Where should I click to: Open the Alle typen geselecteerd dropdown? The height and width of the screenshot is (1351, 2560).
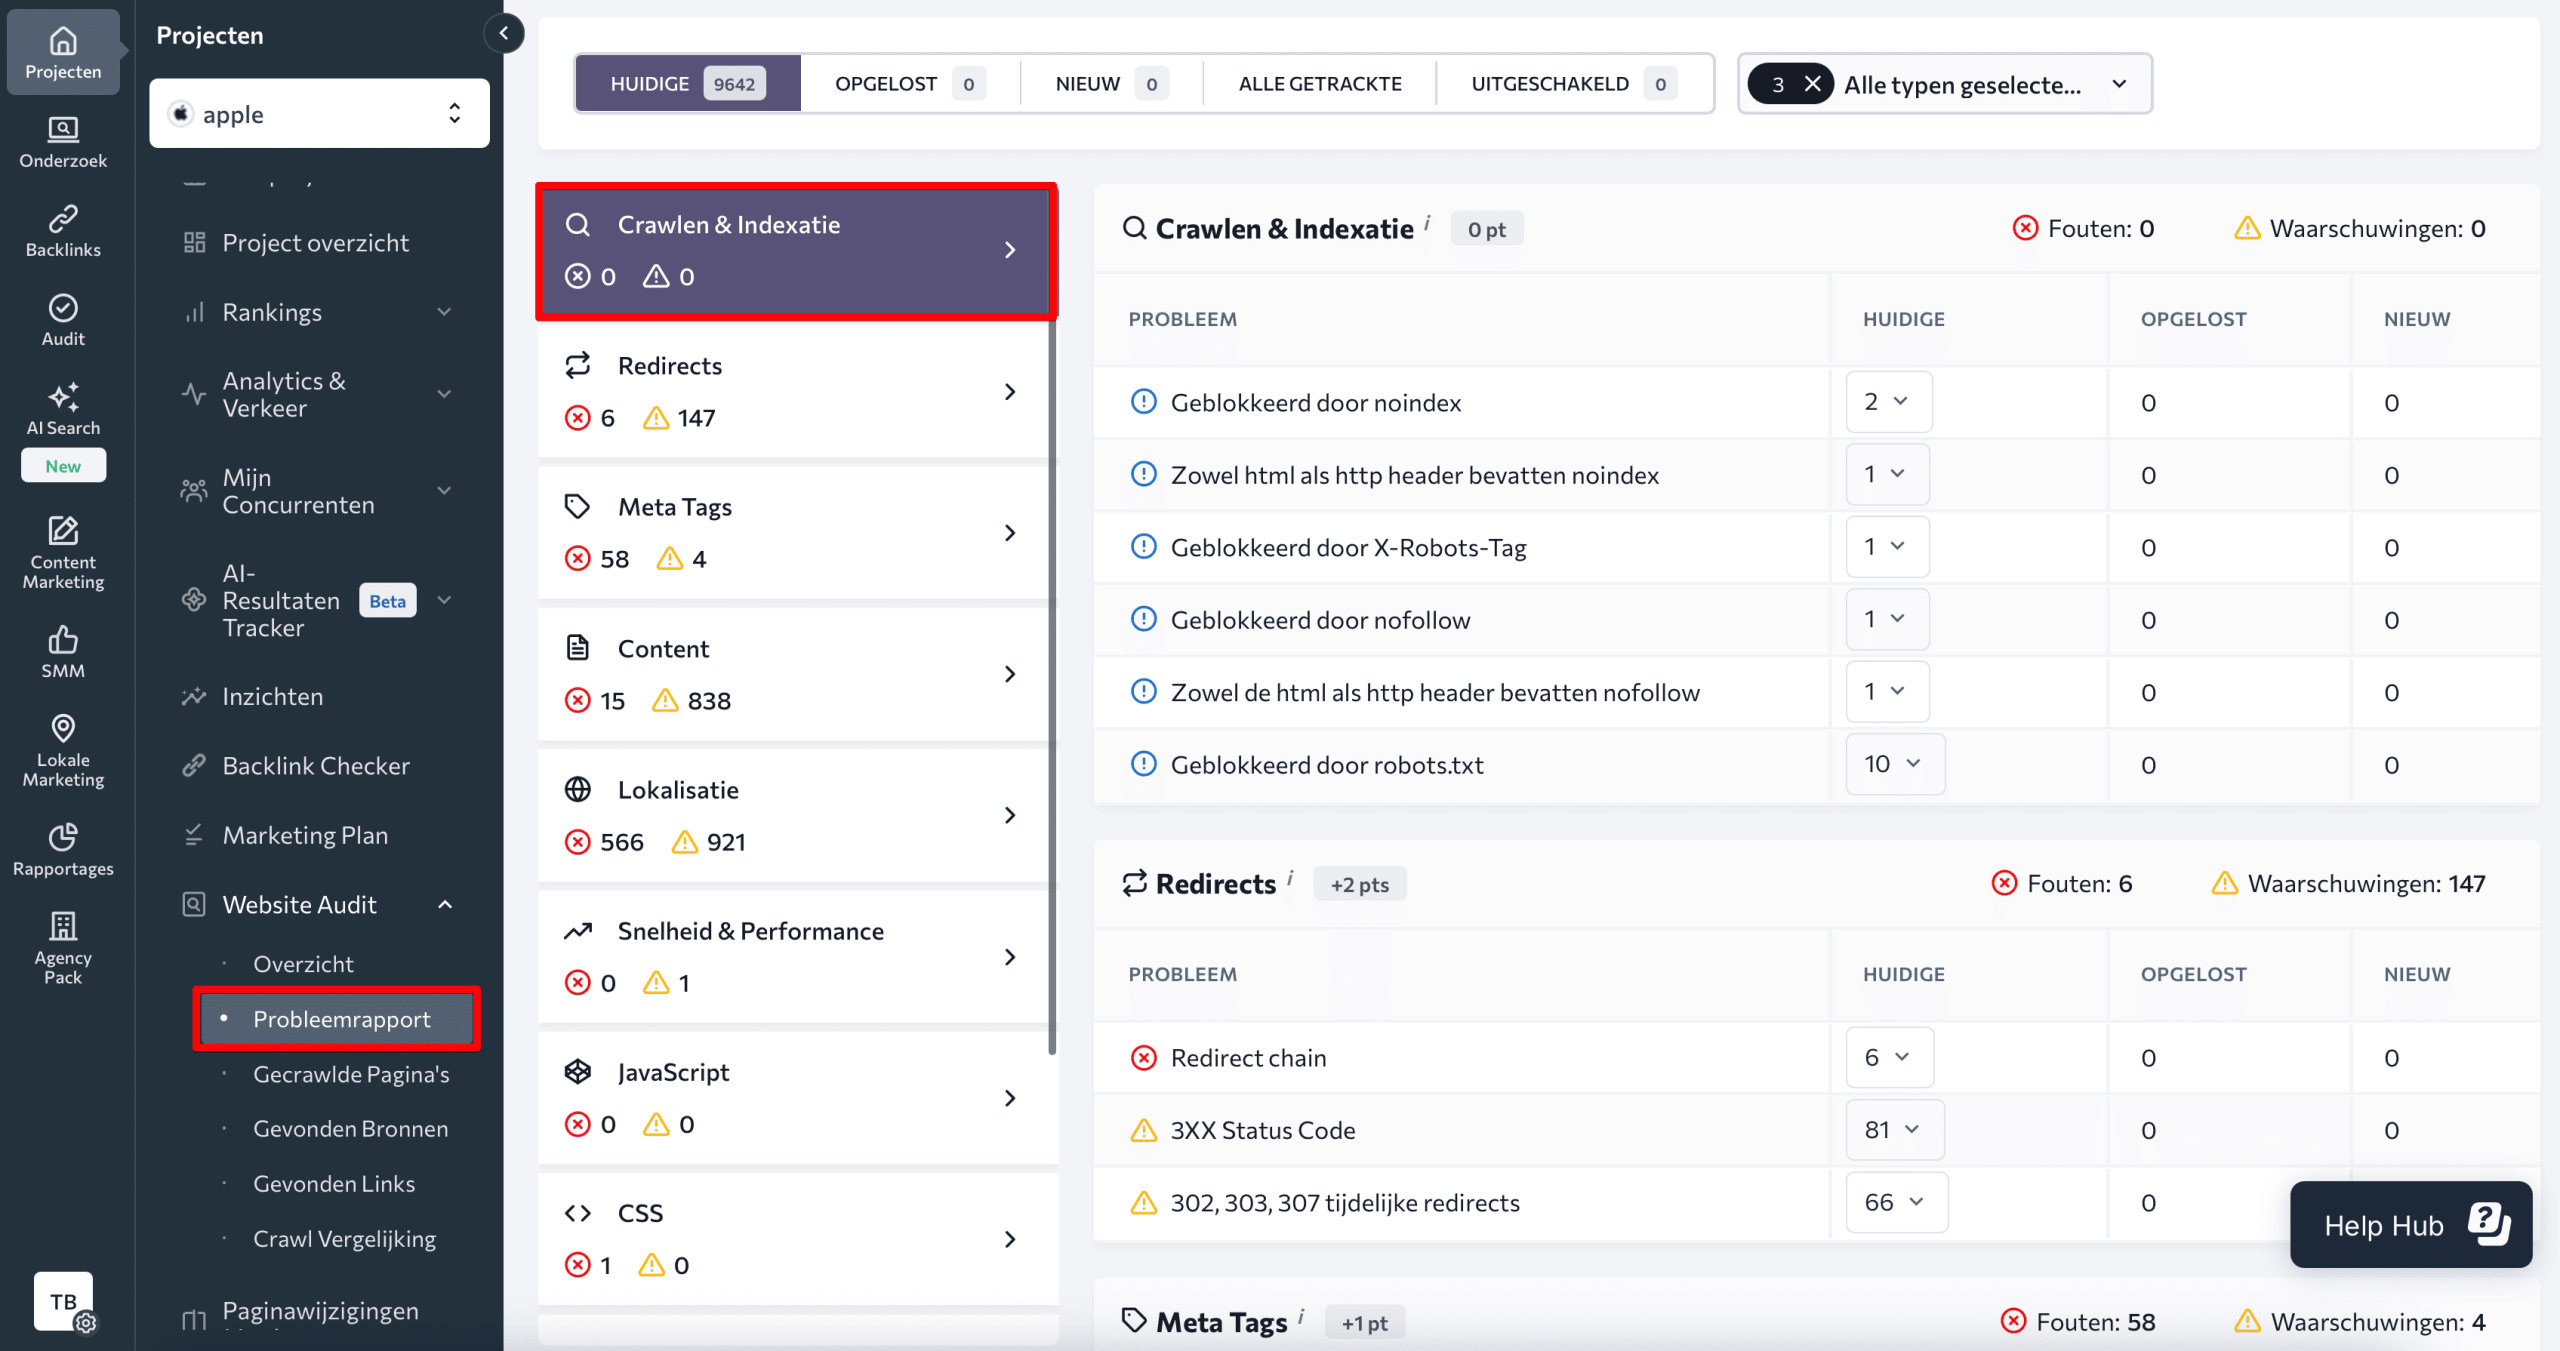pyautogui.click(x=1945, y=84)
